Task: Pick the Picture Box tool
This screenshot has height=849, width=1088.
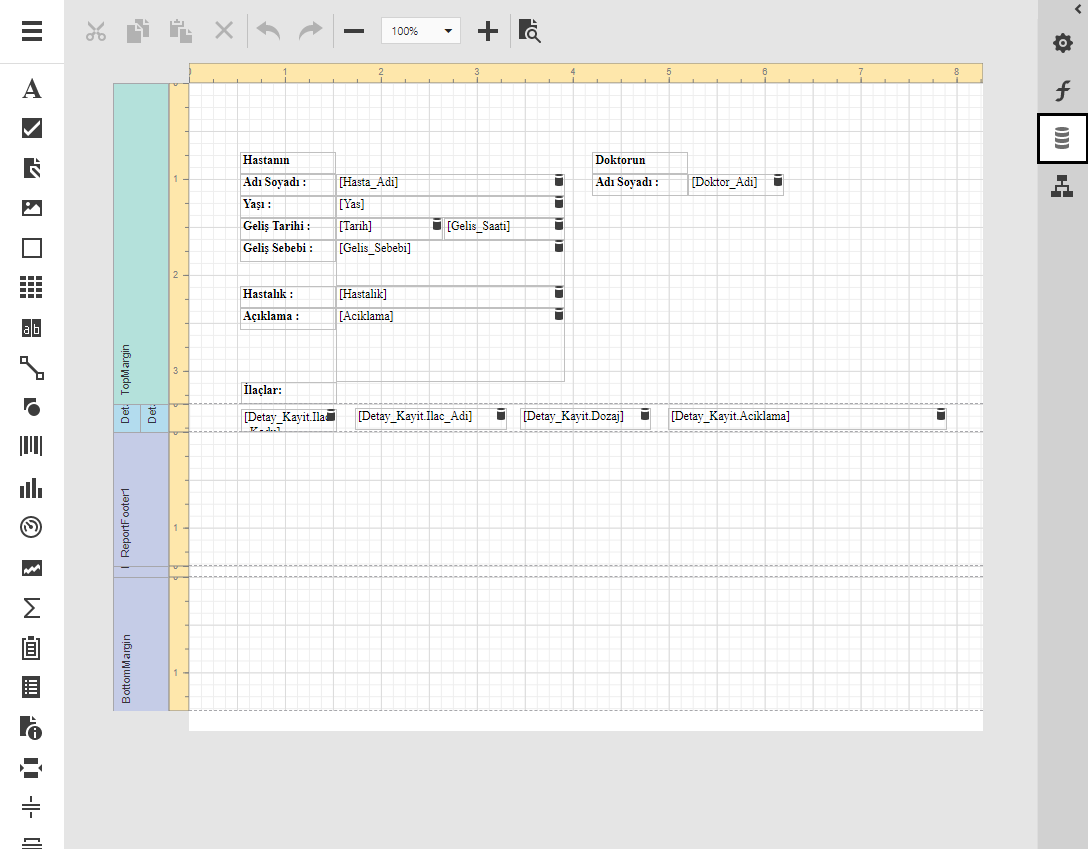Action: tap(32, 208)
